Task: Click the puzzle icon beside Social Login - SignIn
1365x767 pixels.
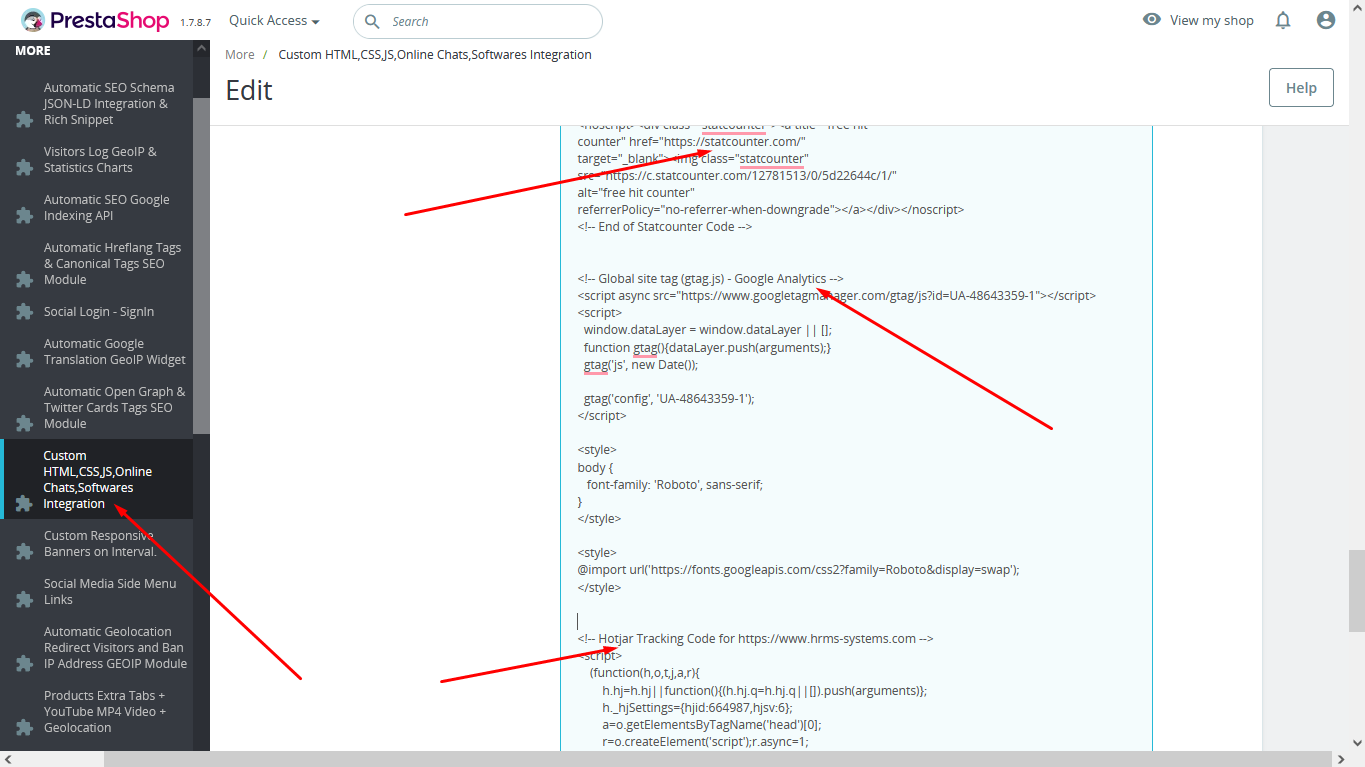Action: 25,312
